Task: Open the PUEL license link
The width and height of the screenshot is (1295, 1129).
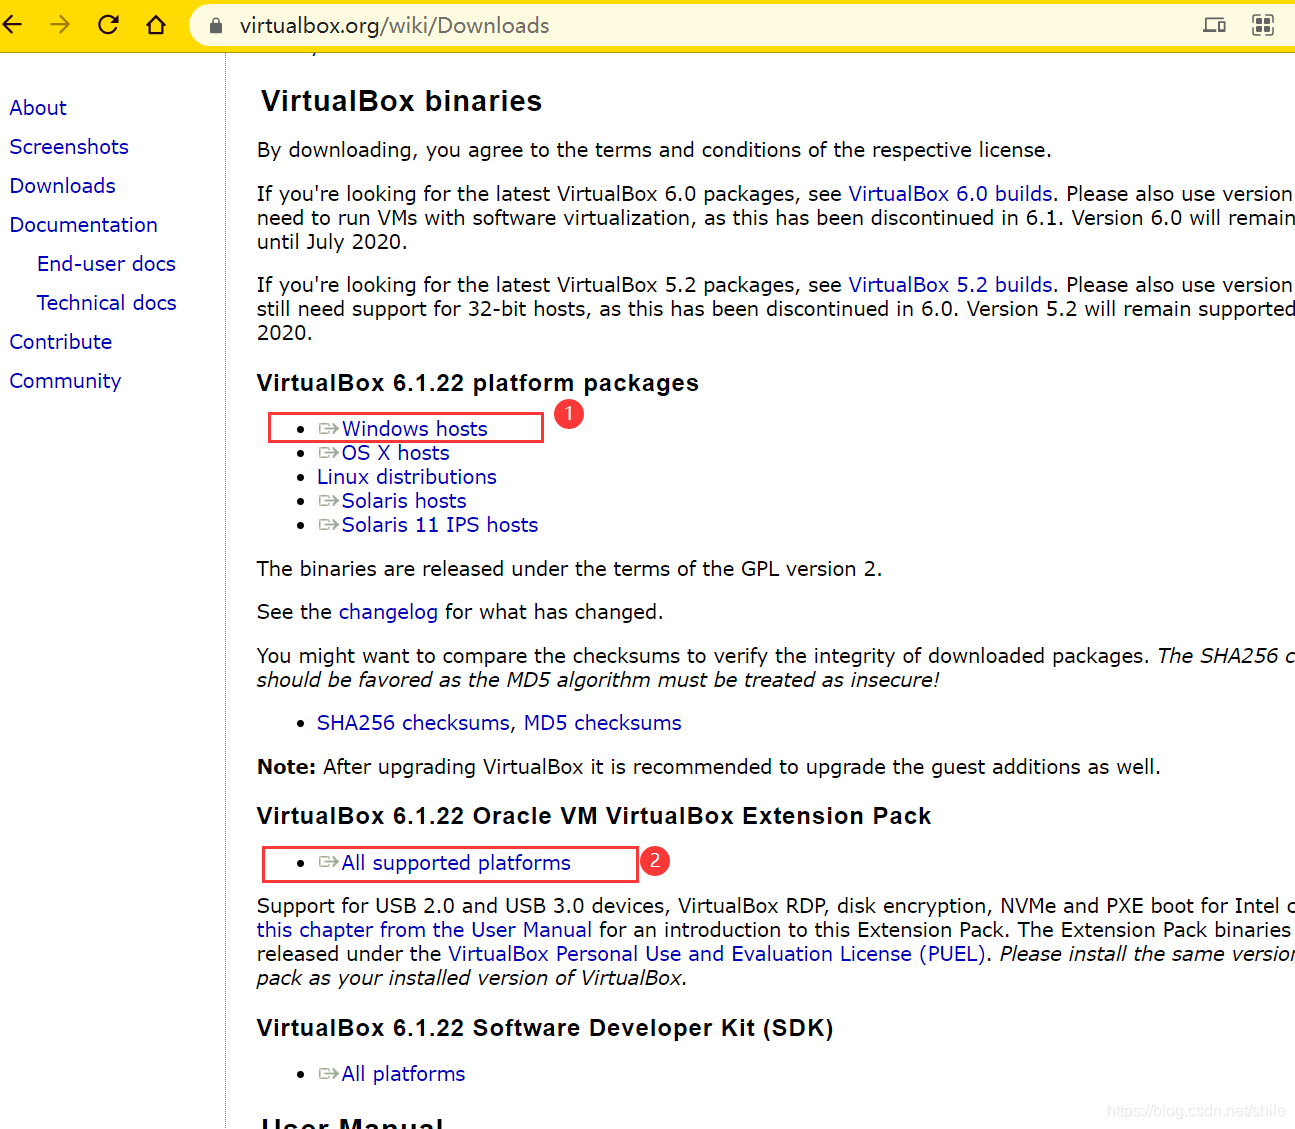Action: pyautogui.click(x=717, y=954)
